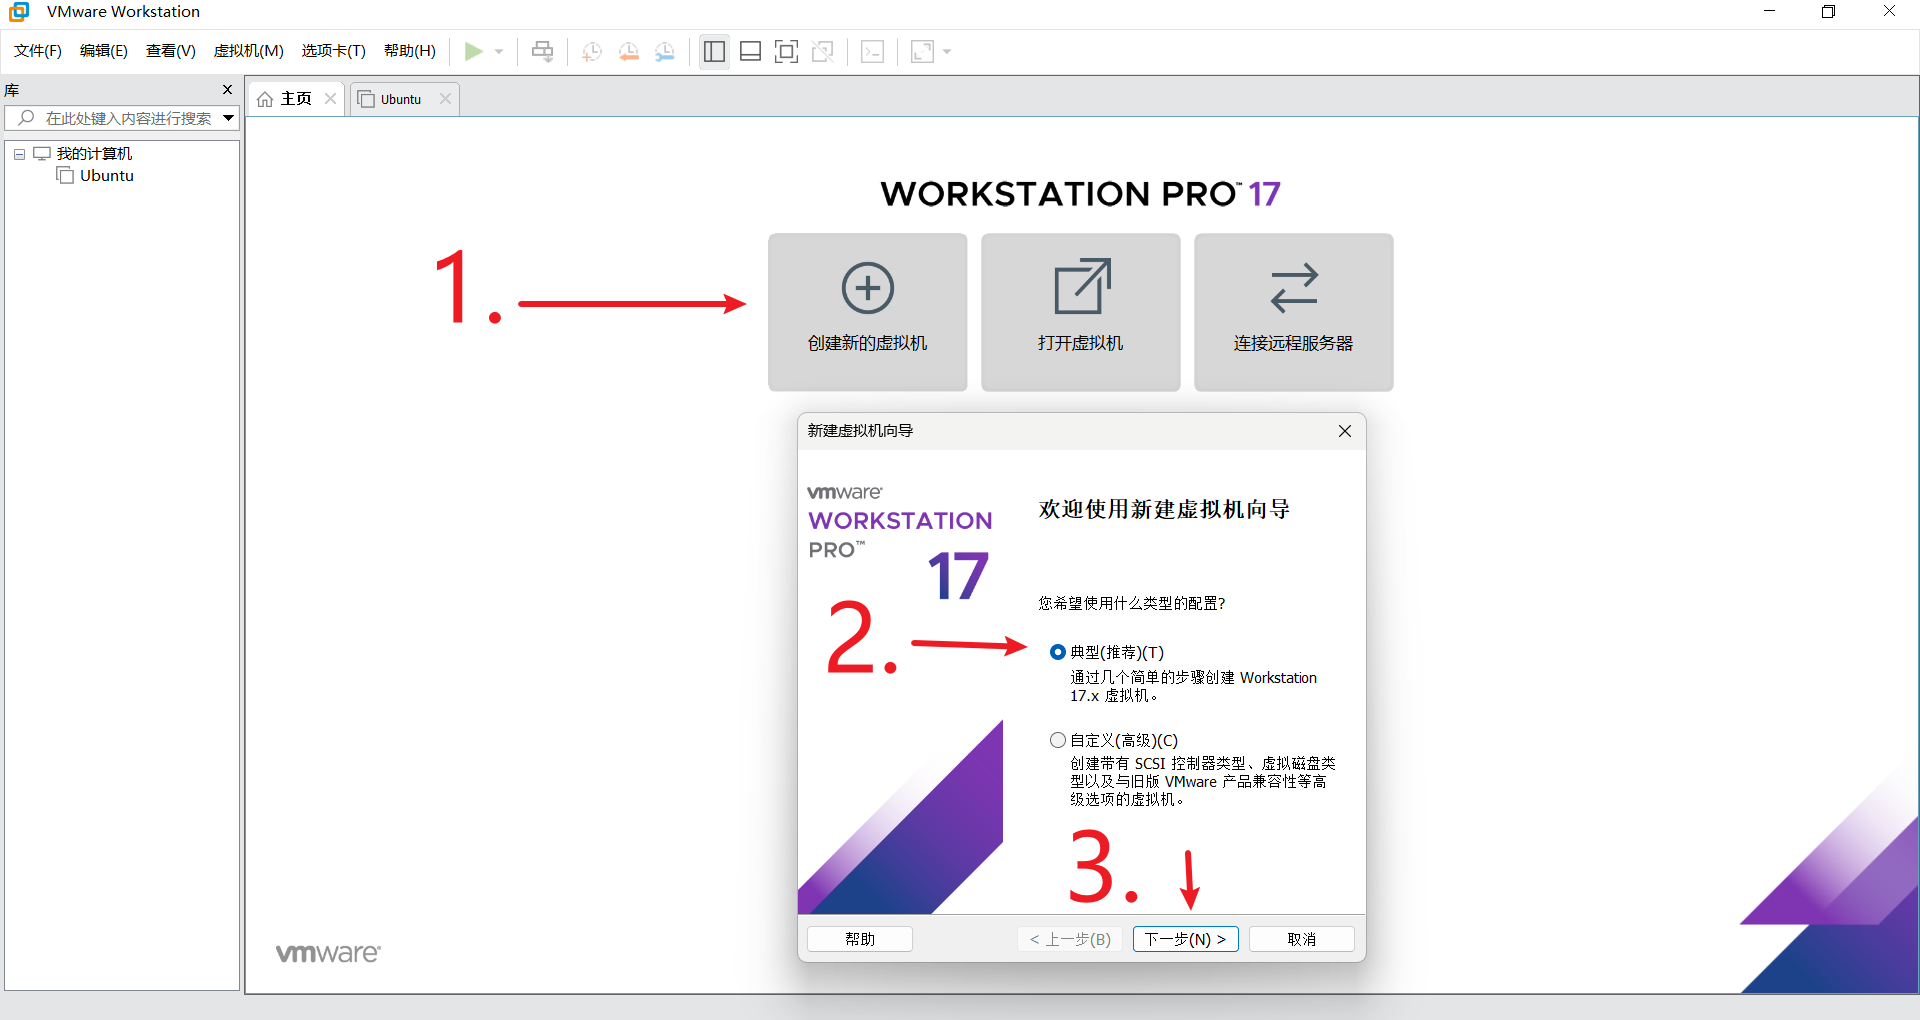Click the Create New Virtual Machine tile
The height and width of the screenshot is (1020, 1920).
pos(867,311)
